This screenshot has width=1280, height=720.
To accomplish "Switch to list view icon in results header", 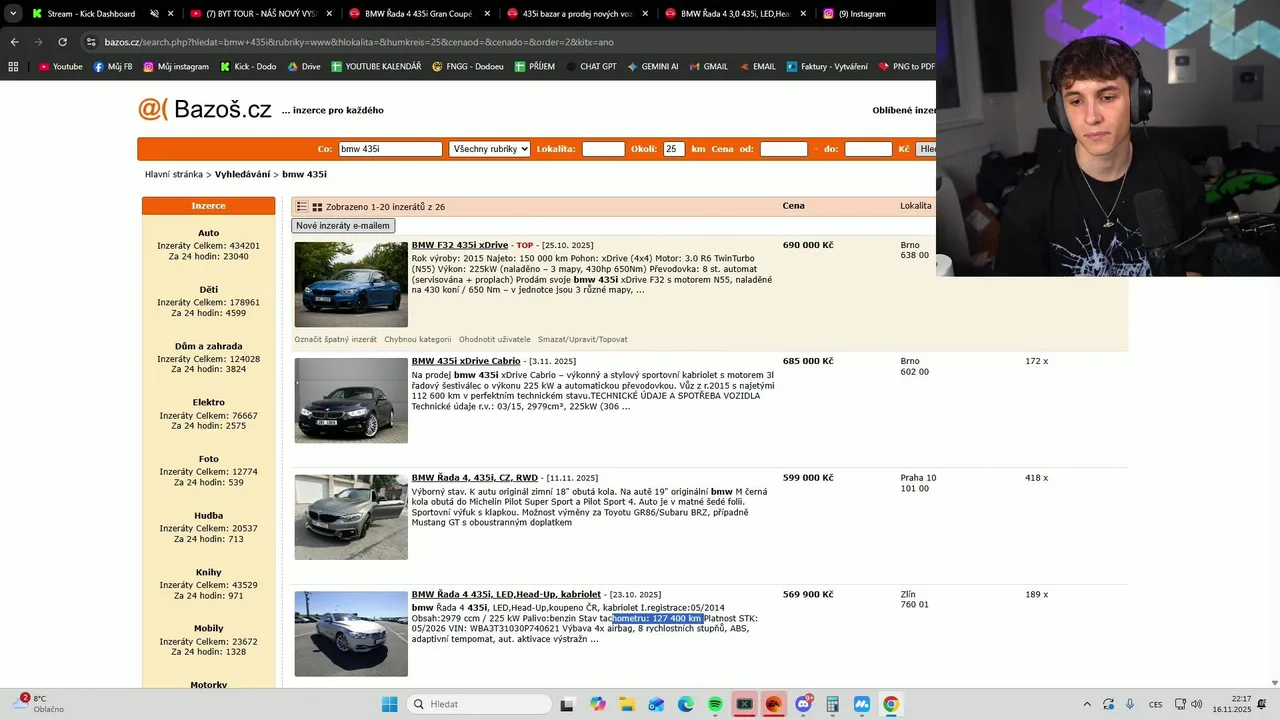I will pos(302,207).
